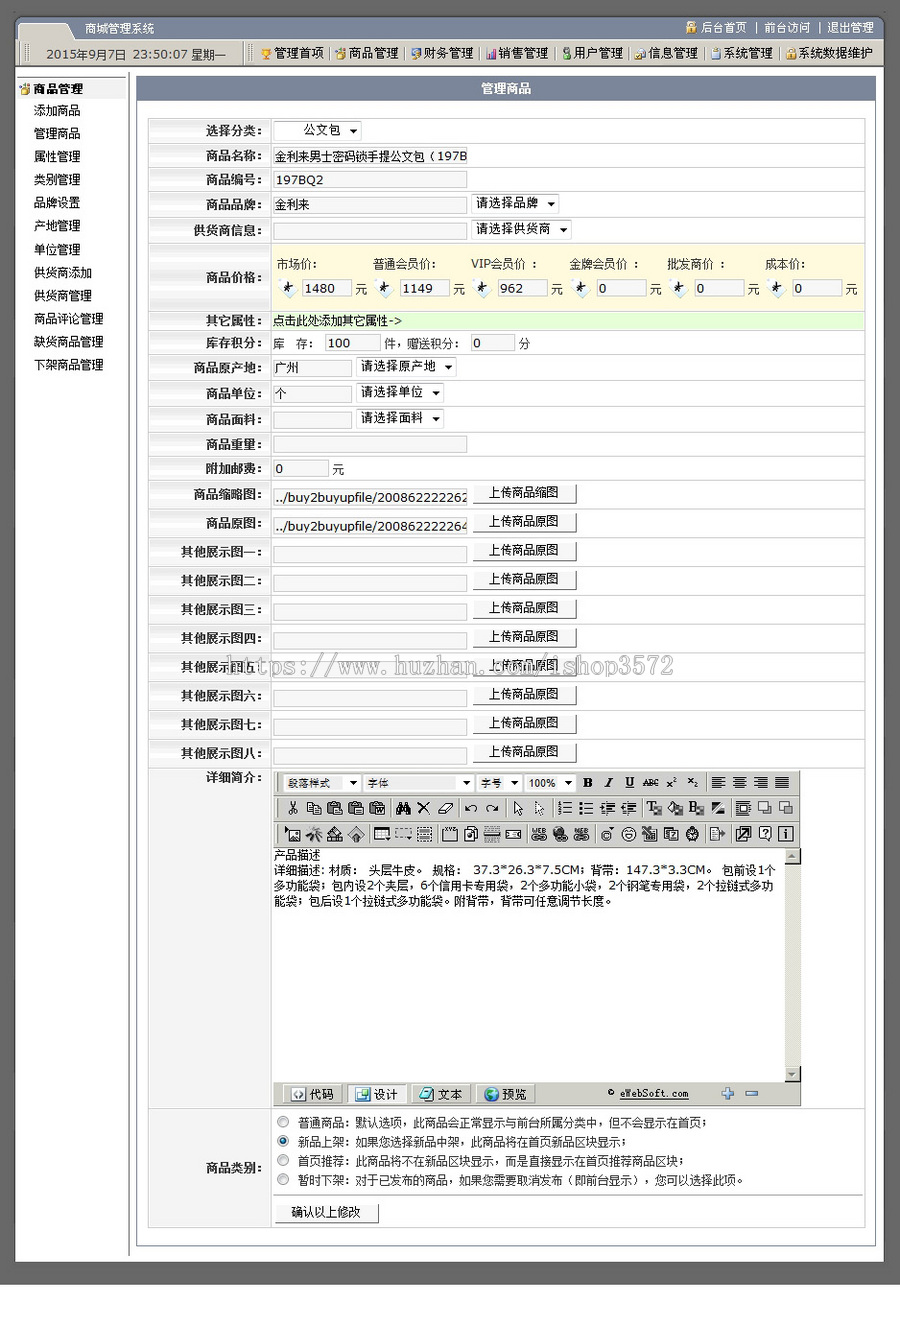Select the 首页推荐 radio option
Image resolution: width=900 pixels, height=1326 pixels.
[x=283, y=1160]
